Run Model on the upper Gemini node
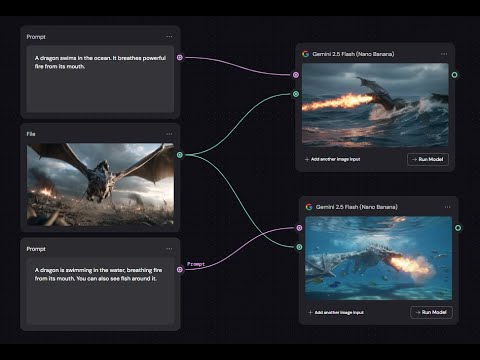The width and height of the screenshot is (480, 360). [x=428, y=159]
